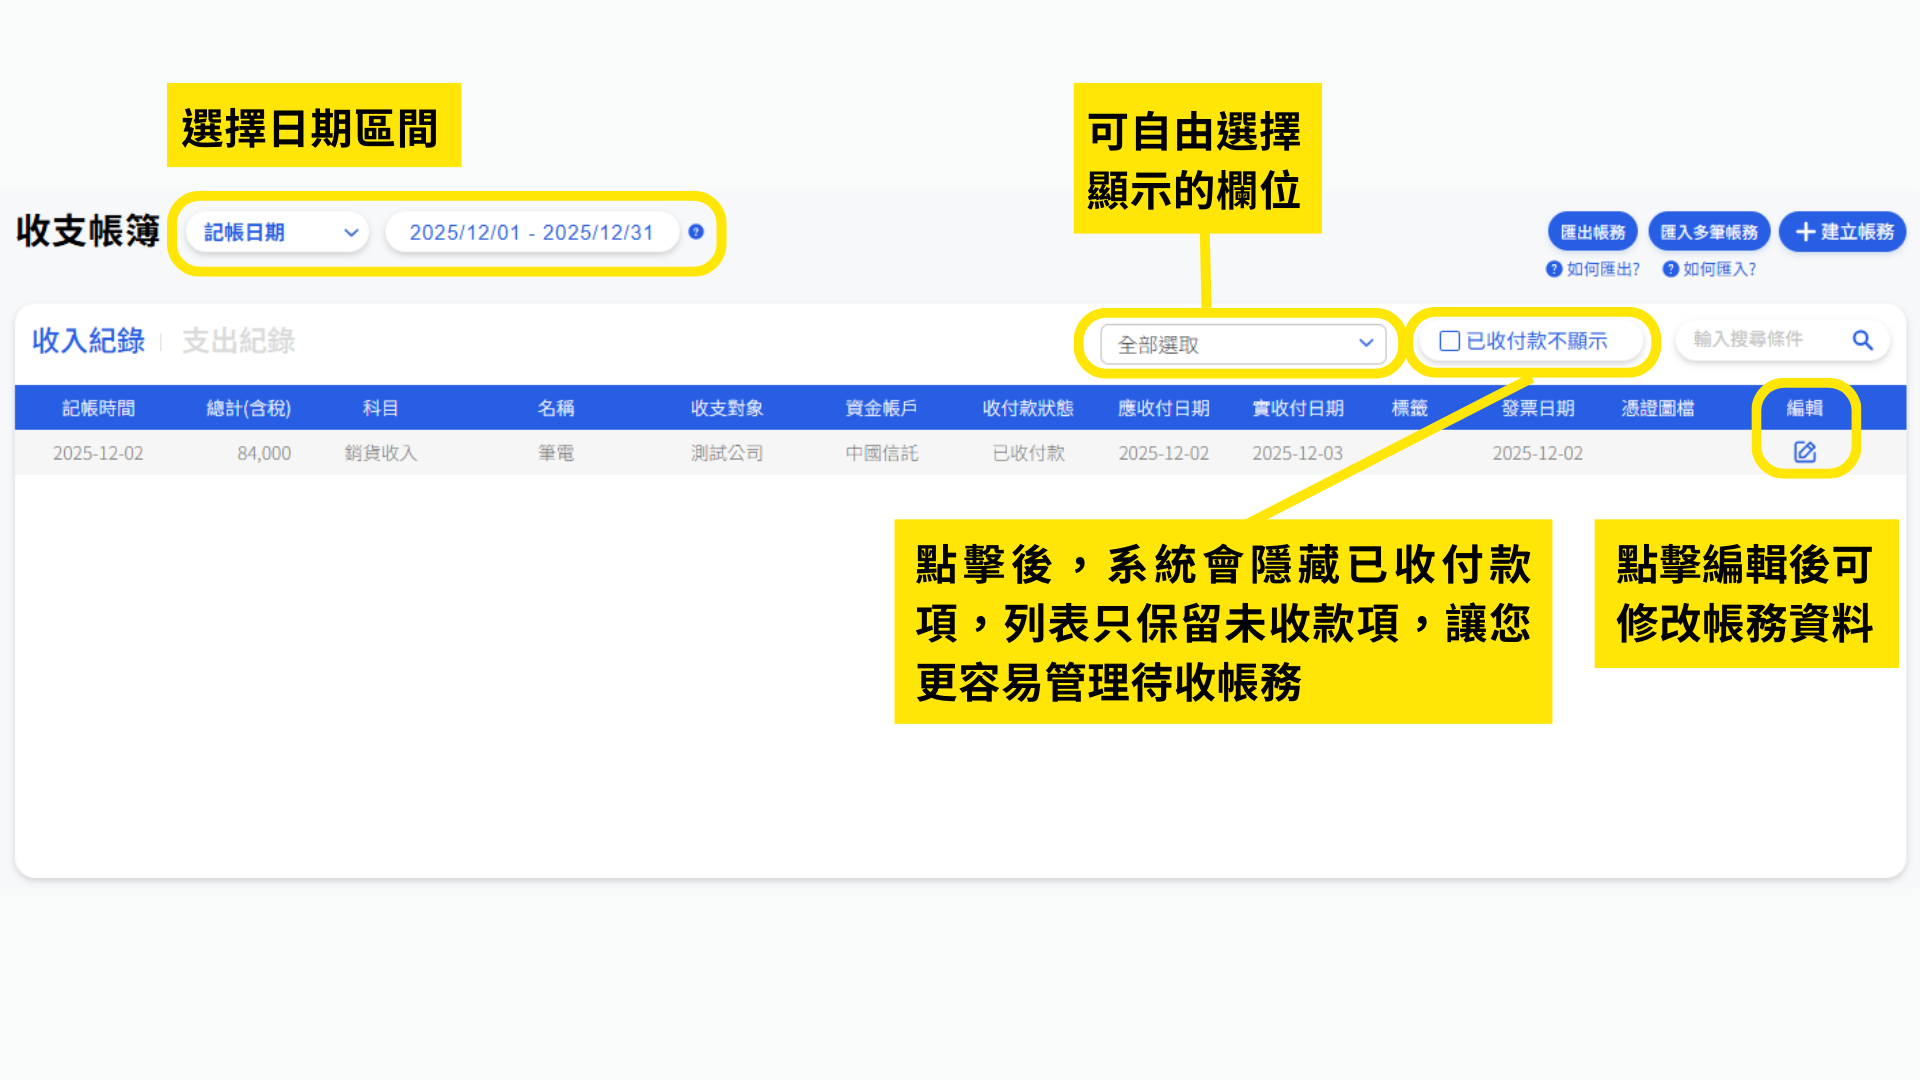Click info icon beside the date range
This screenshot has height=1080, width=1920.
coord(696,232)
